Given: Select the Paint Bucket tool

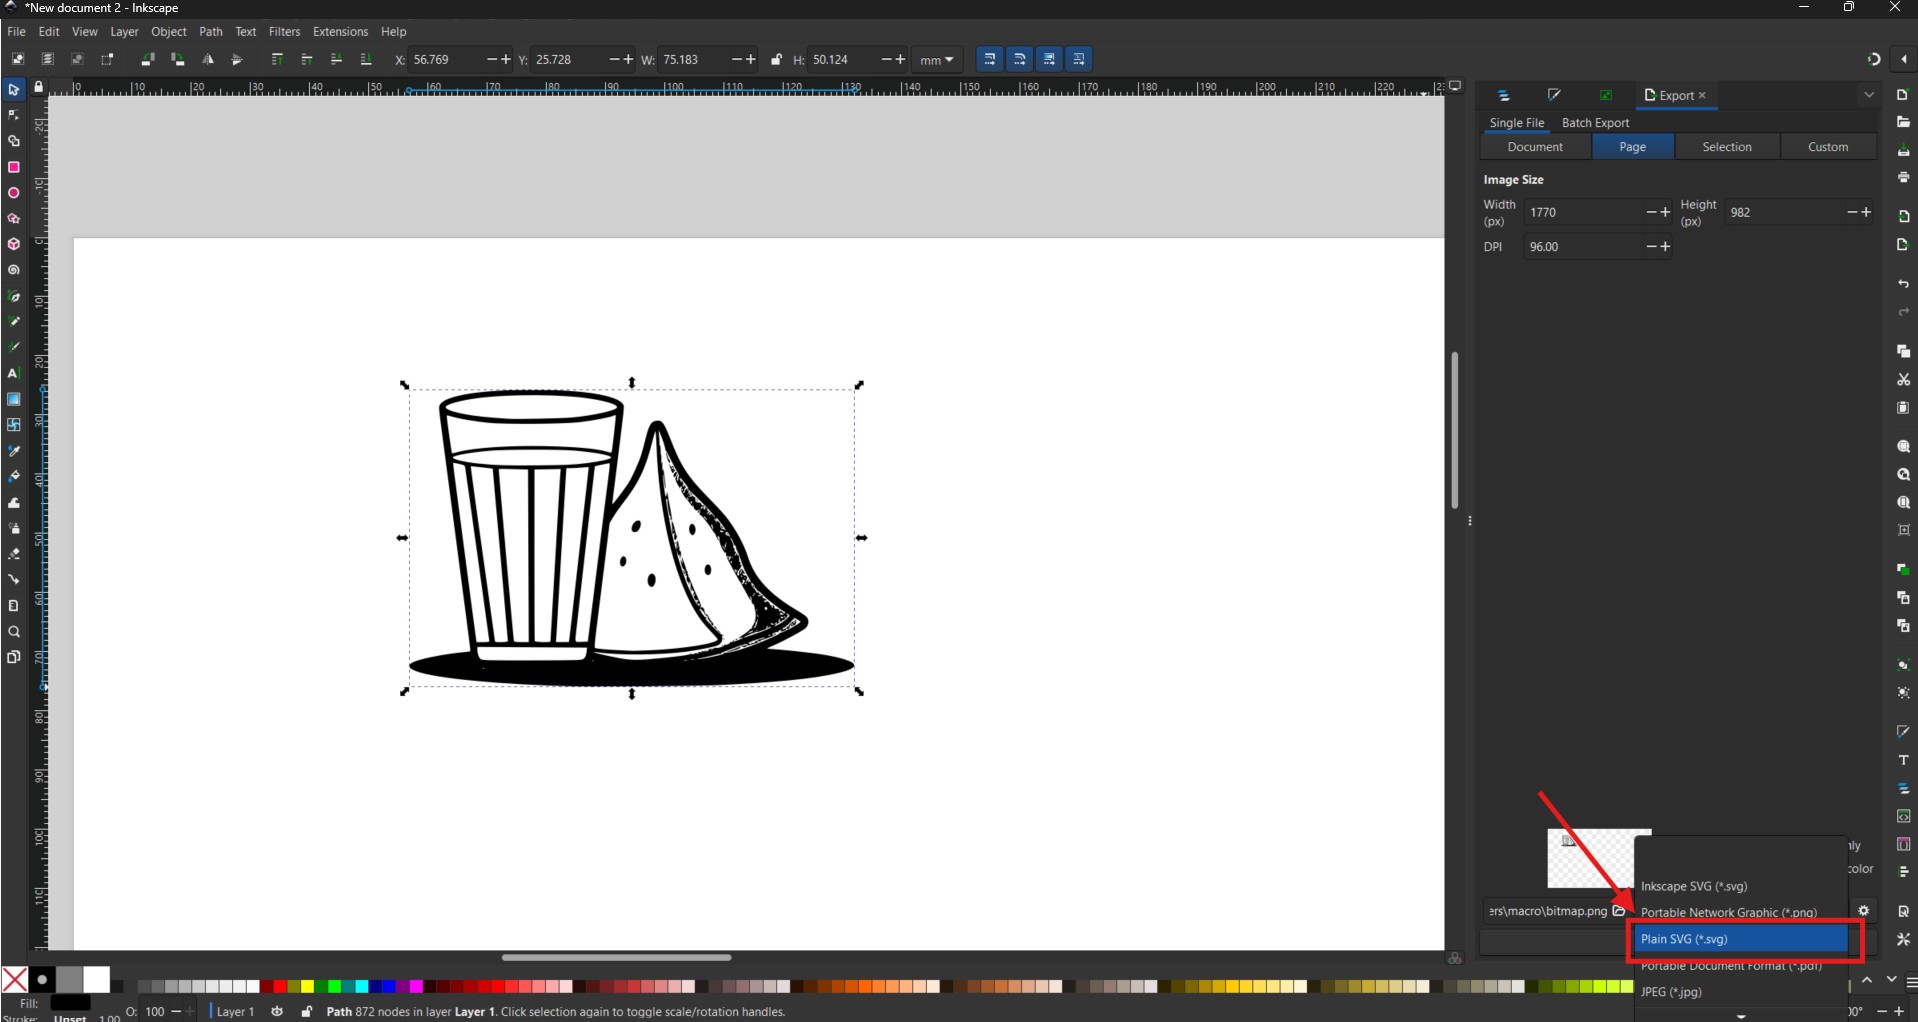Looking at the screenshot, I should [x=14, y=477].
